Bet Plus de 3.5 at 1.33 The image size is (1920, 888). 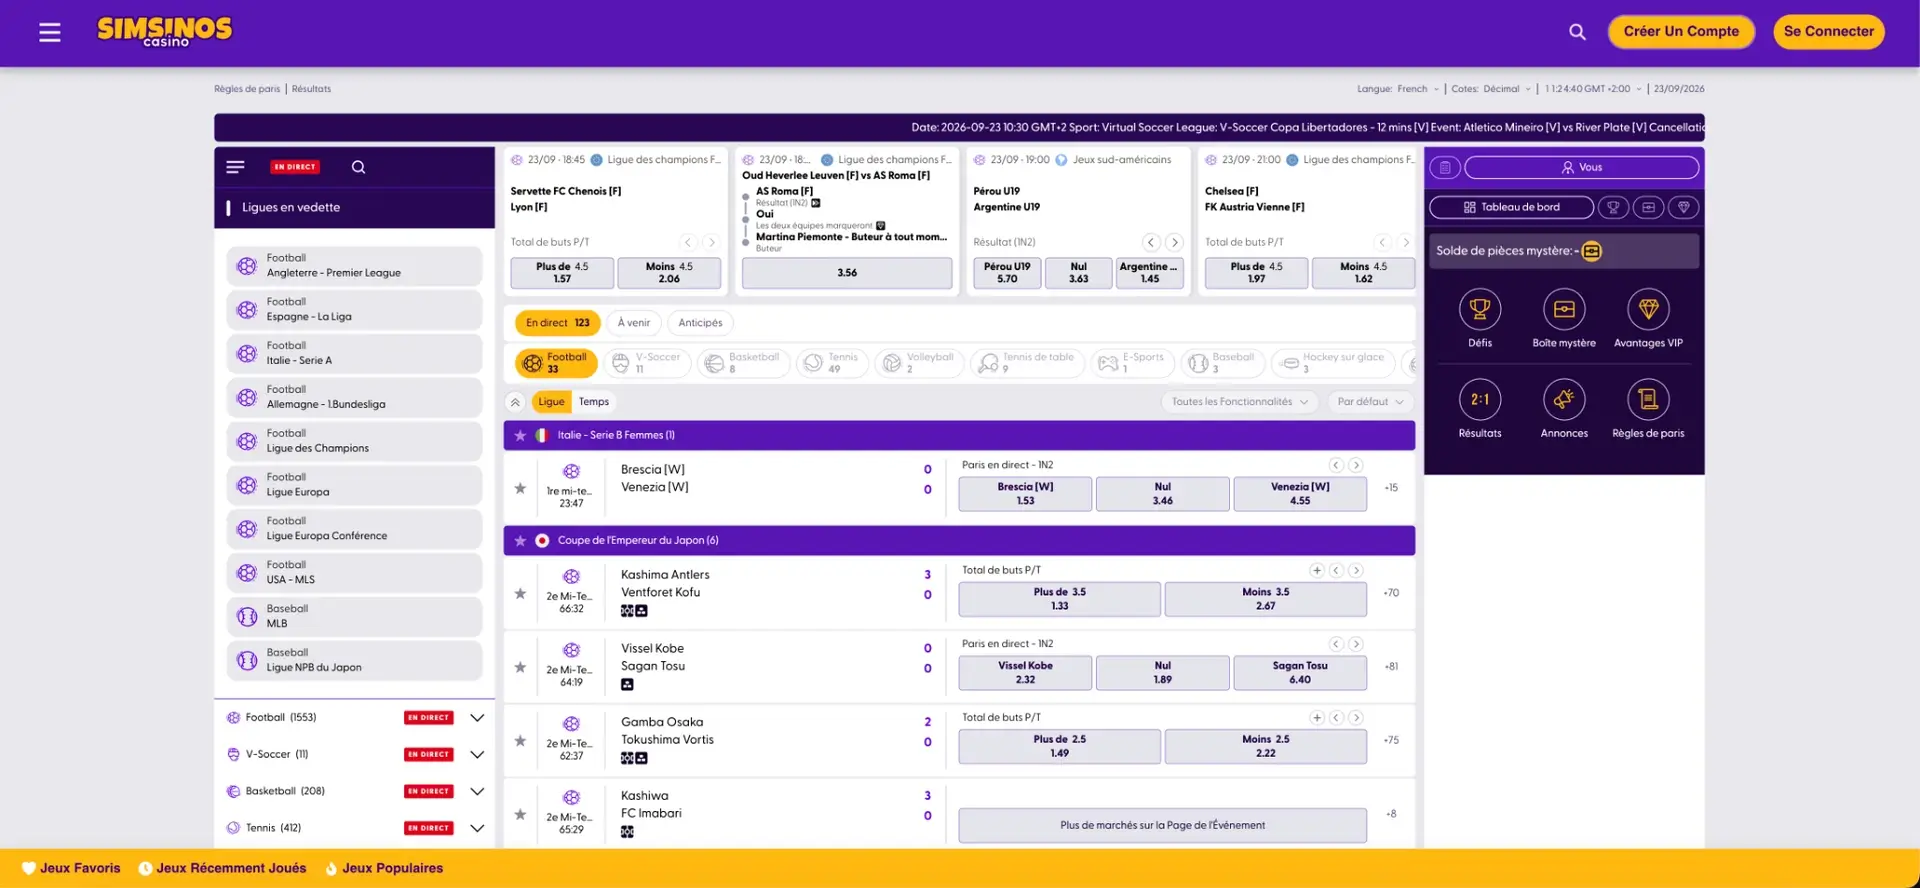click(1059, 599)
